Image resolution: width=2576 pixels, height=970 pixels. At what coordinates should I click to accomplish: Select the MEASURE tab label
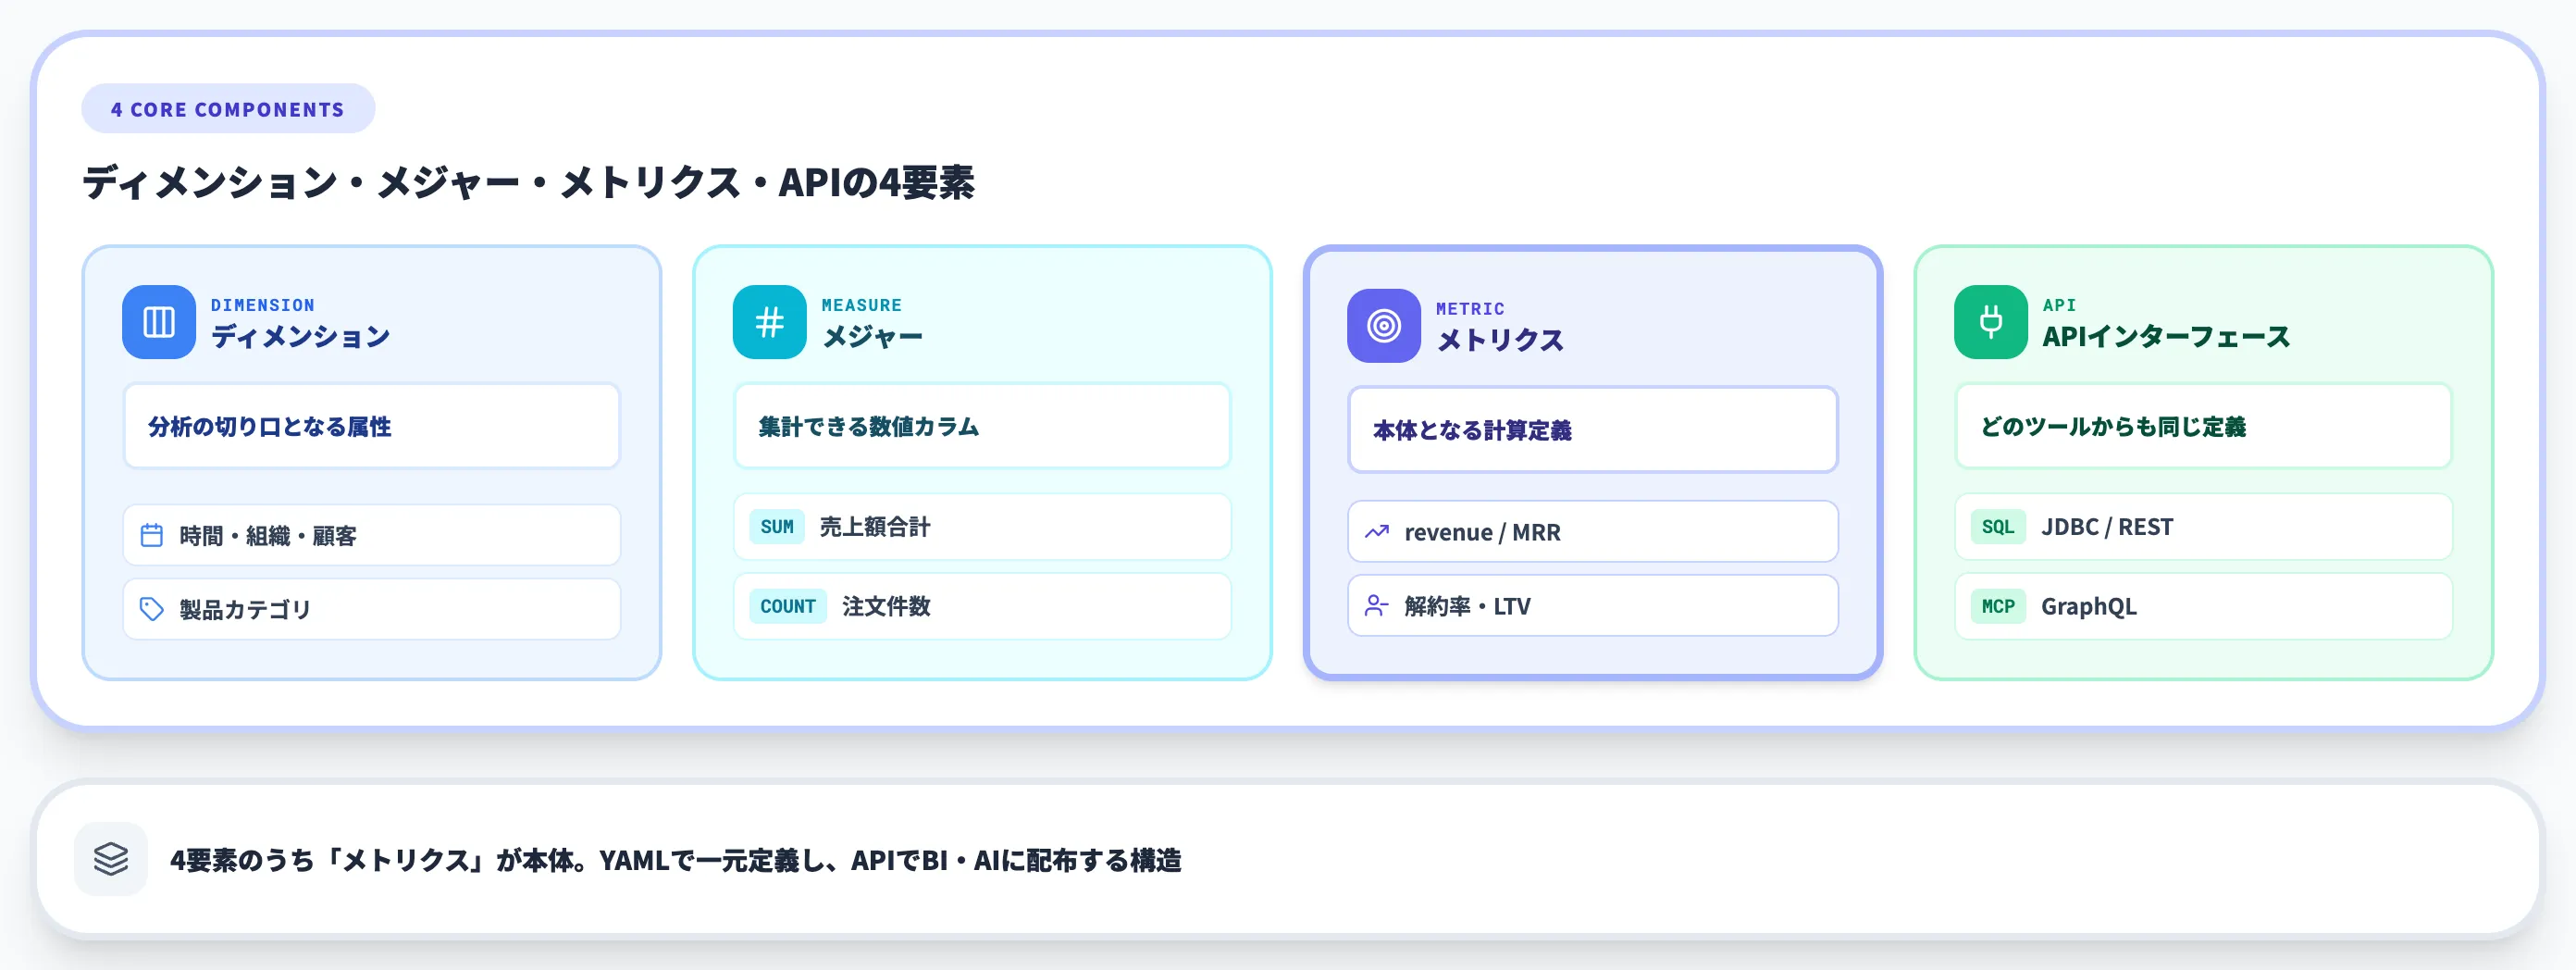pos(861,305)
